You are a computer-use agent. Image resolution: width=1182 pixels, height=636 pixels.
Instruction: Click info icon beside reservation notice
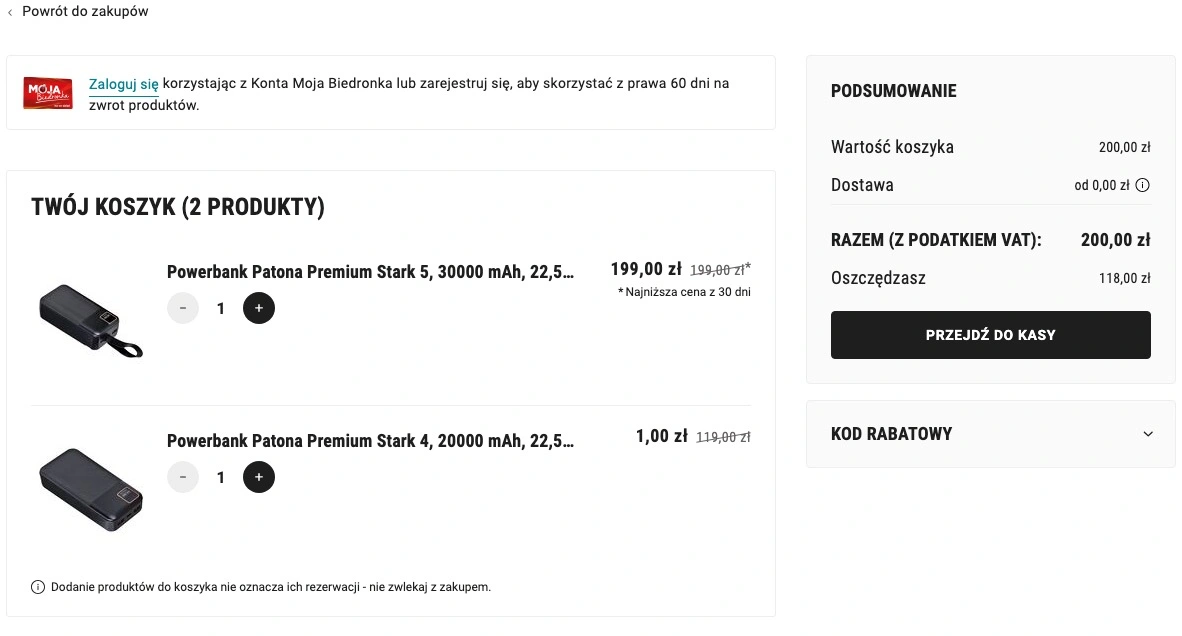tap(38, 587)
